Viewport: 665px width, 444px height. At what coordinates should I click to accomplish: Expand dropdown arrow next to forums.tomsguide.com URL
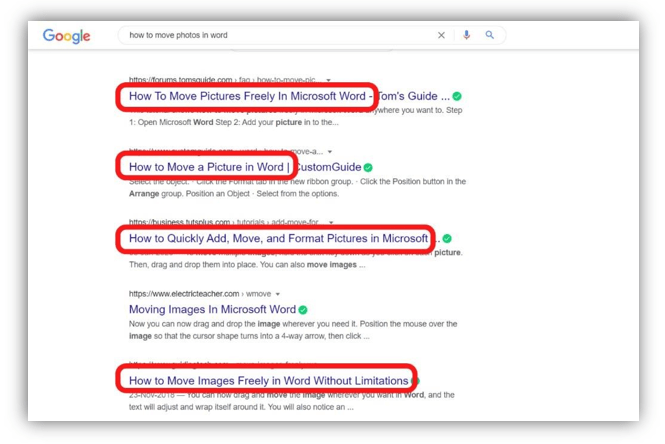tap(328, 80)
